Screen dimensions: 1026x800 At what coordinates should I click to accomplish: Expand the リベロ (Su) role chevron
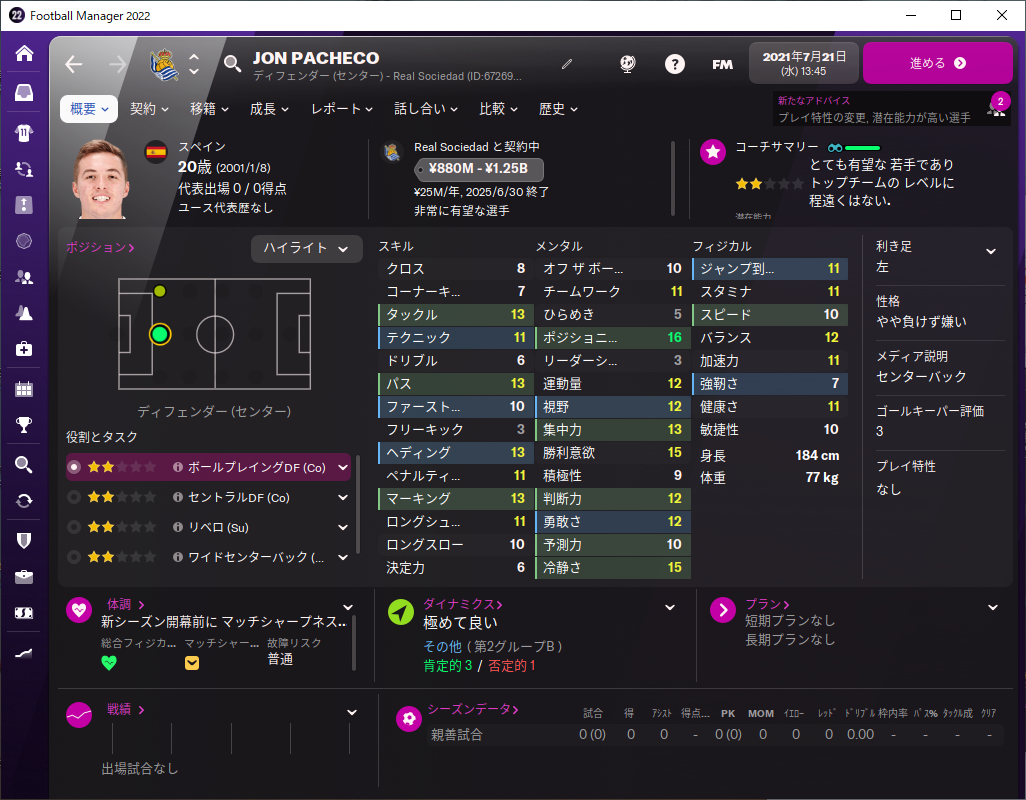tap(343, 527)
